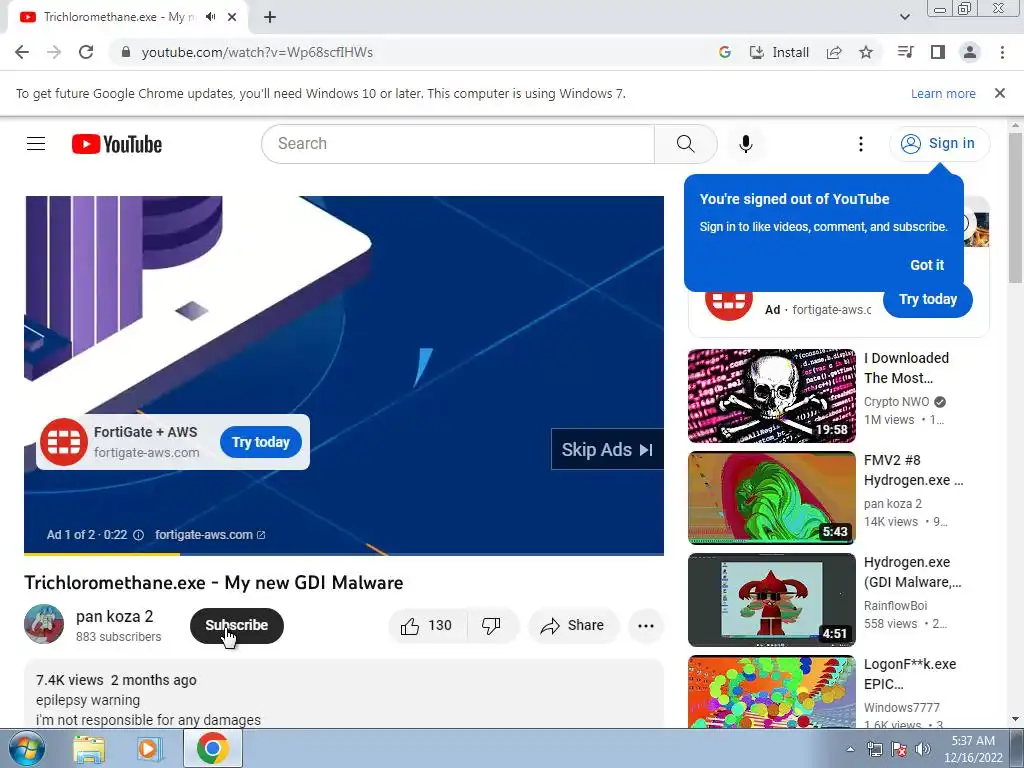This screenshot has height=768, width=1024.
Task: Launch Windows Media Player from taskbar
Action: [150, 749]
